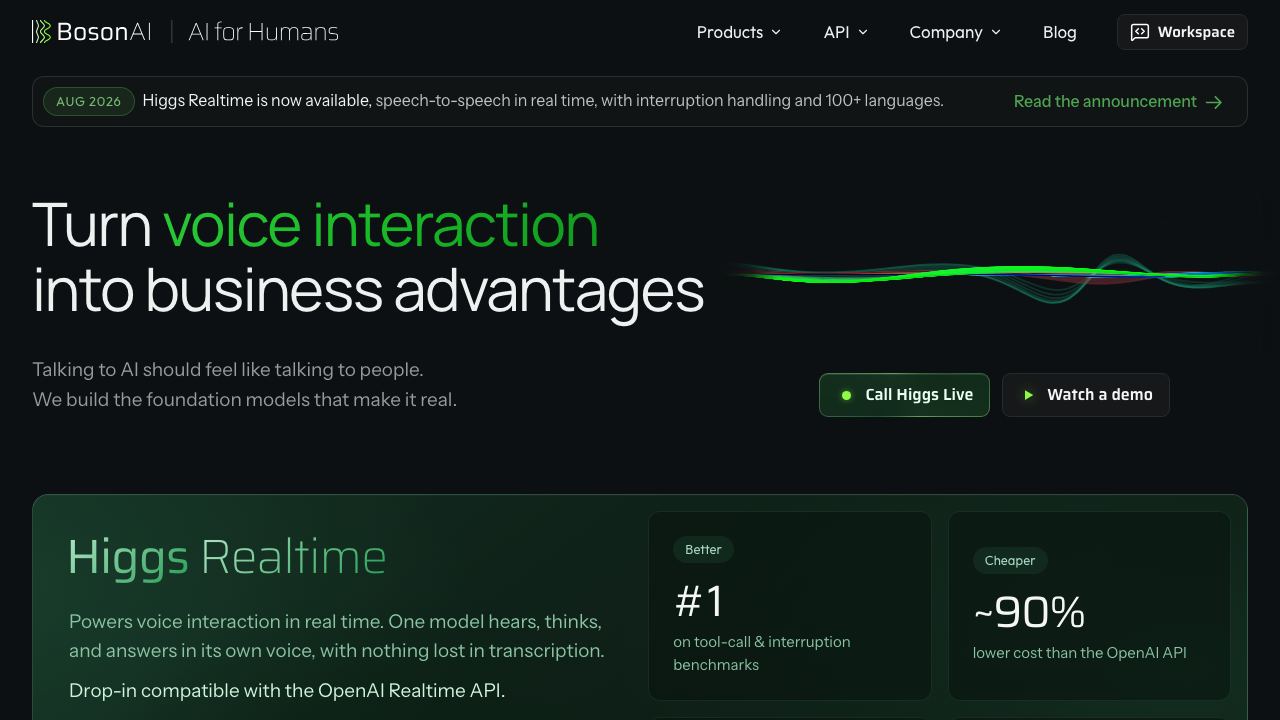
Task: Click the Higgs Realtime announcement text
Action: click(x=543, y=100)
